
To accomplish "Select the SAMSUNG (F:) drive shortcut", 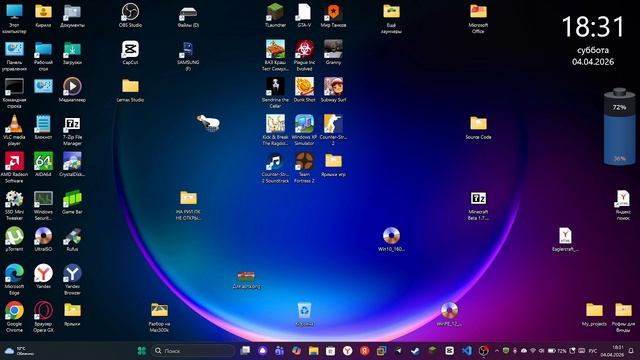I will pos(188,56).
